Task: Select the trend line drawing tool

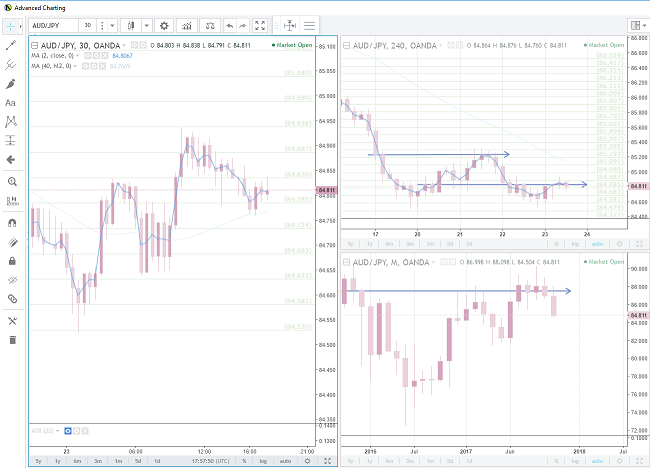Action: point(11,45)
